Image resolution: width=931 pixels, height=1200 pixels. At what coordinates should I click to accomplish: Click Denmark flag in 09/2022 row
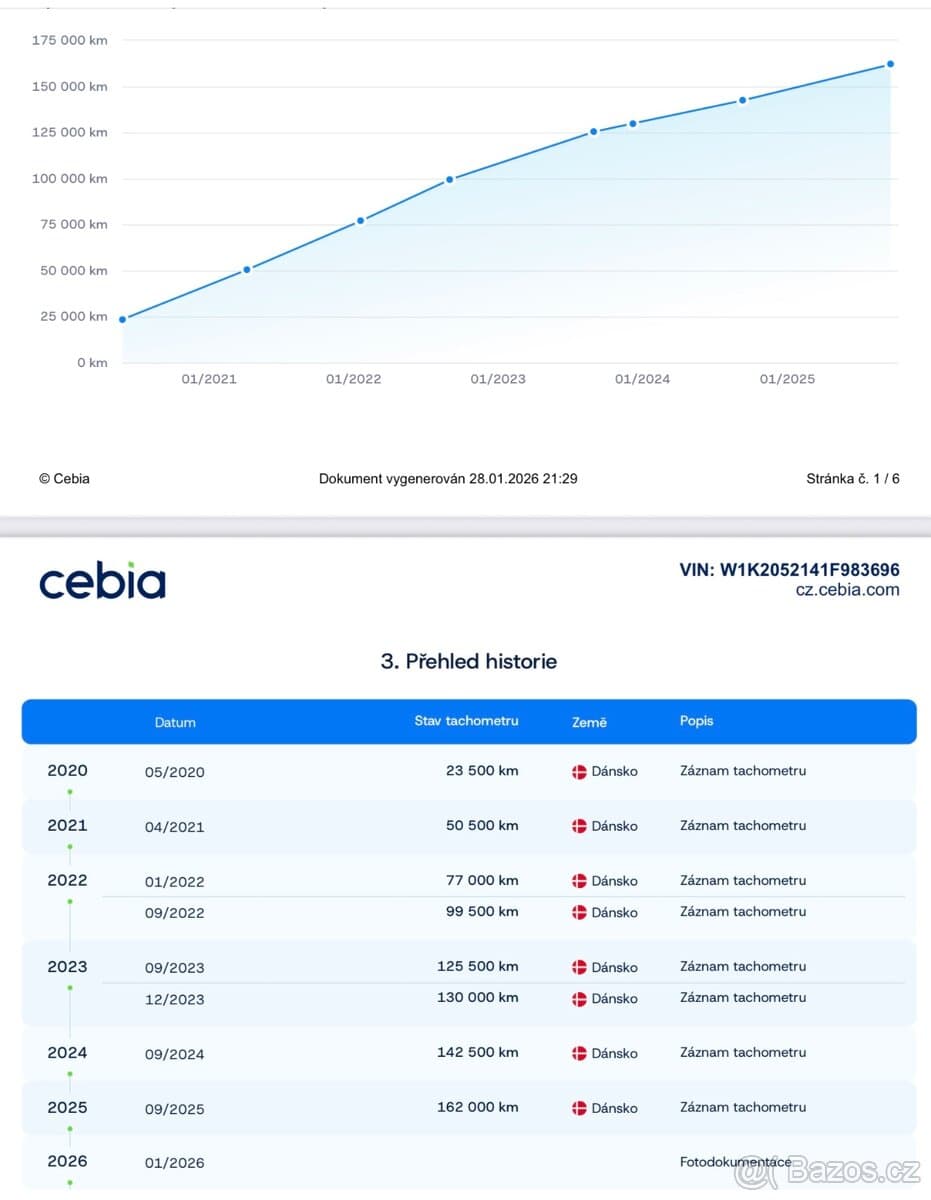[x=579, y=912]
